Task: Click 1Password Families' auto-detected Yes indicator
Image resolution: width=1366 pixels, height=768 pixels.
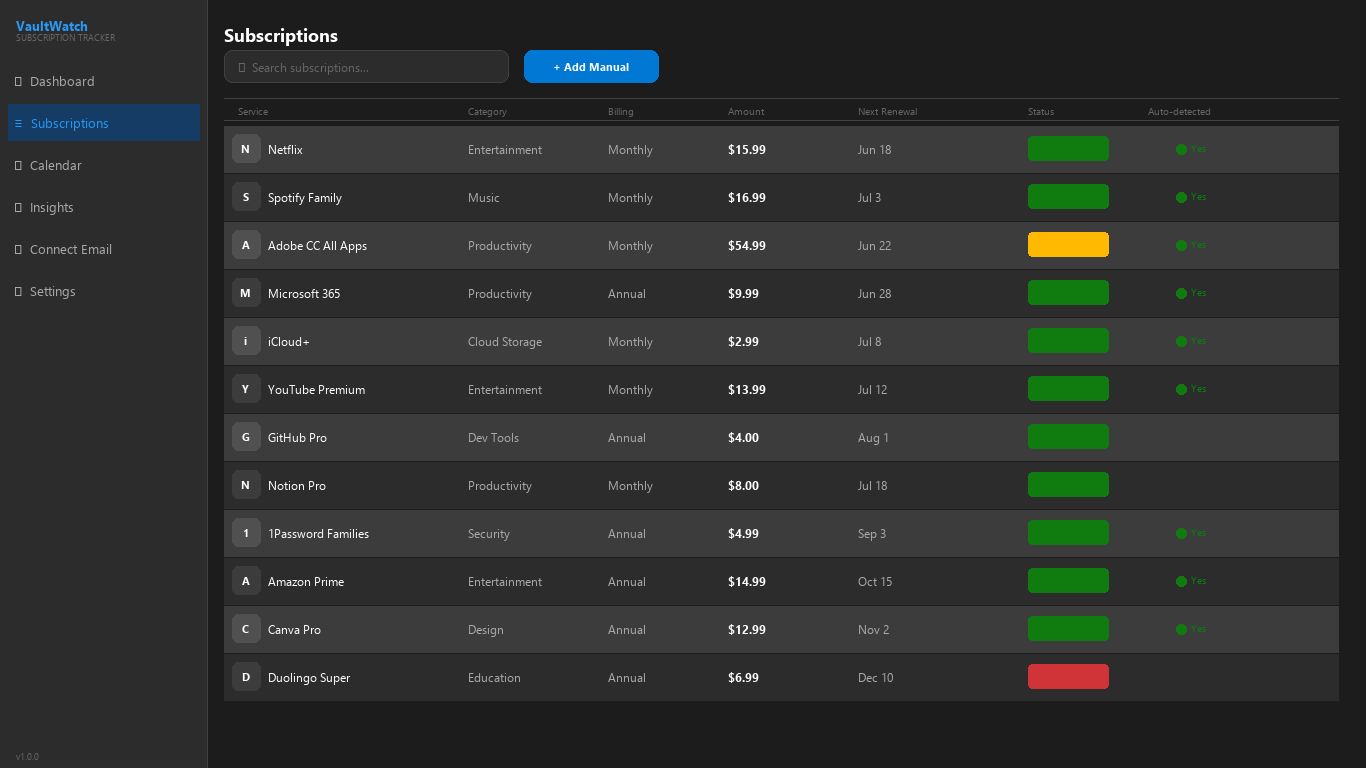Action: 1191,533
